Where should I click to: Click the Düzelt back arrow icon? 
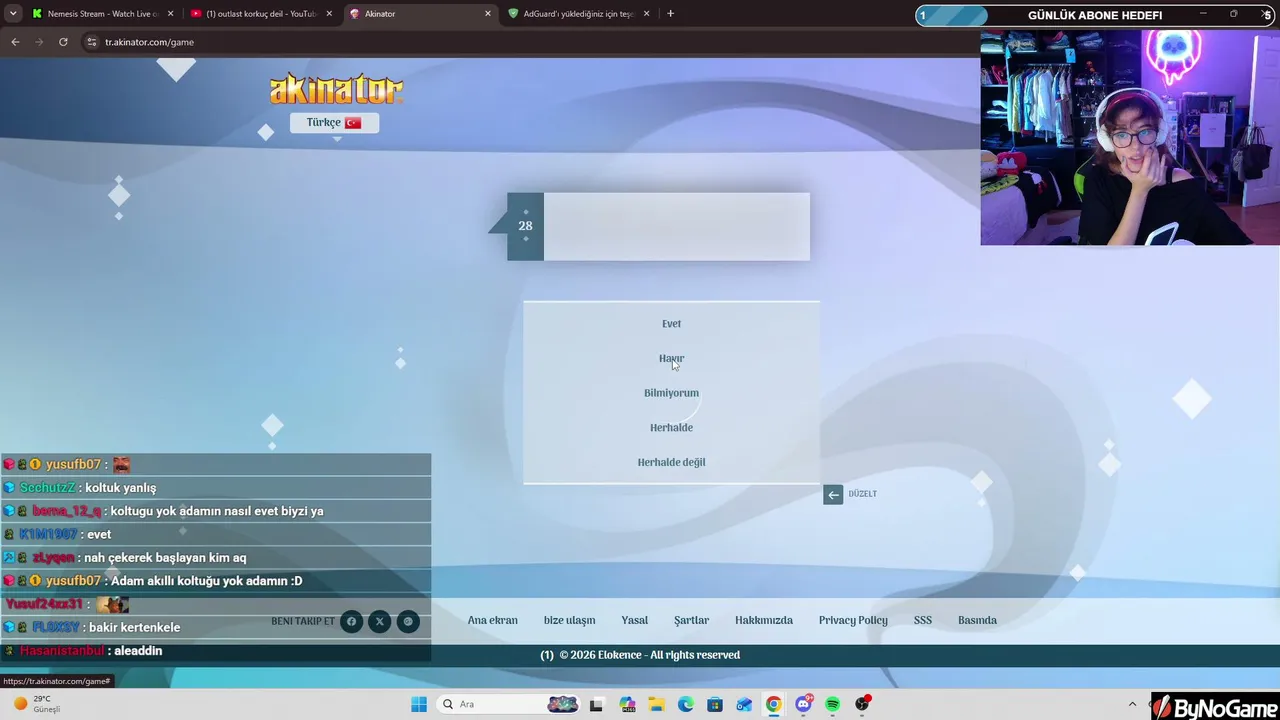[833, 494]
